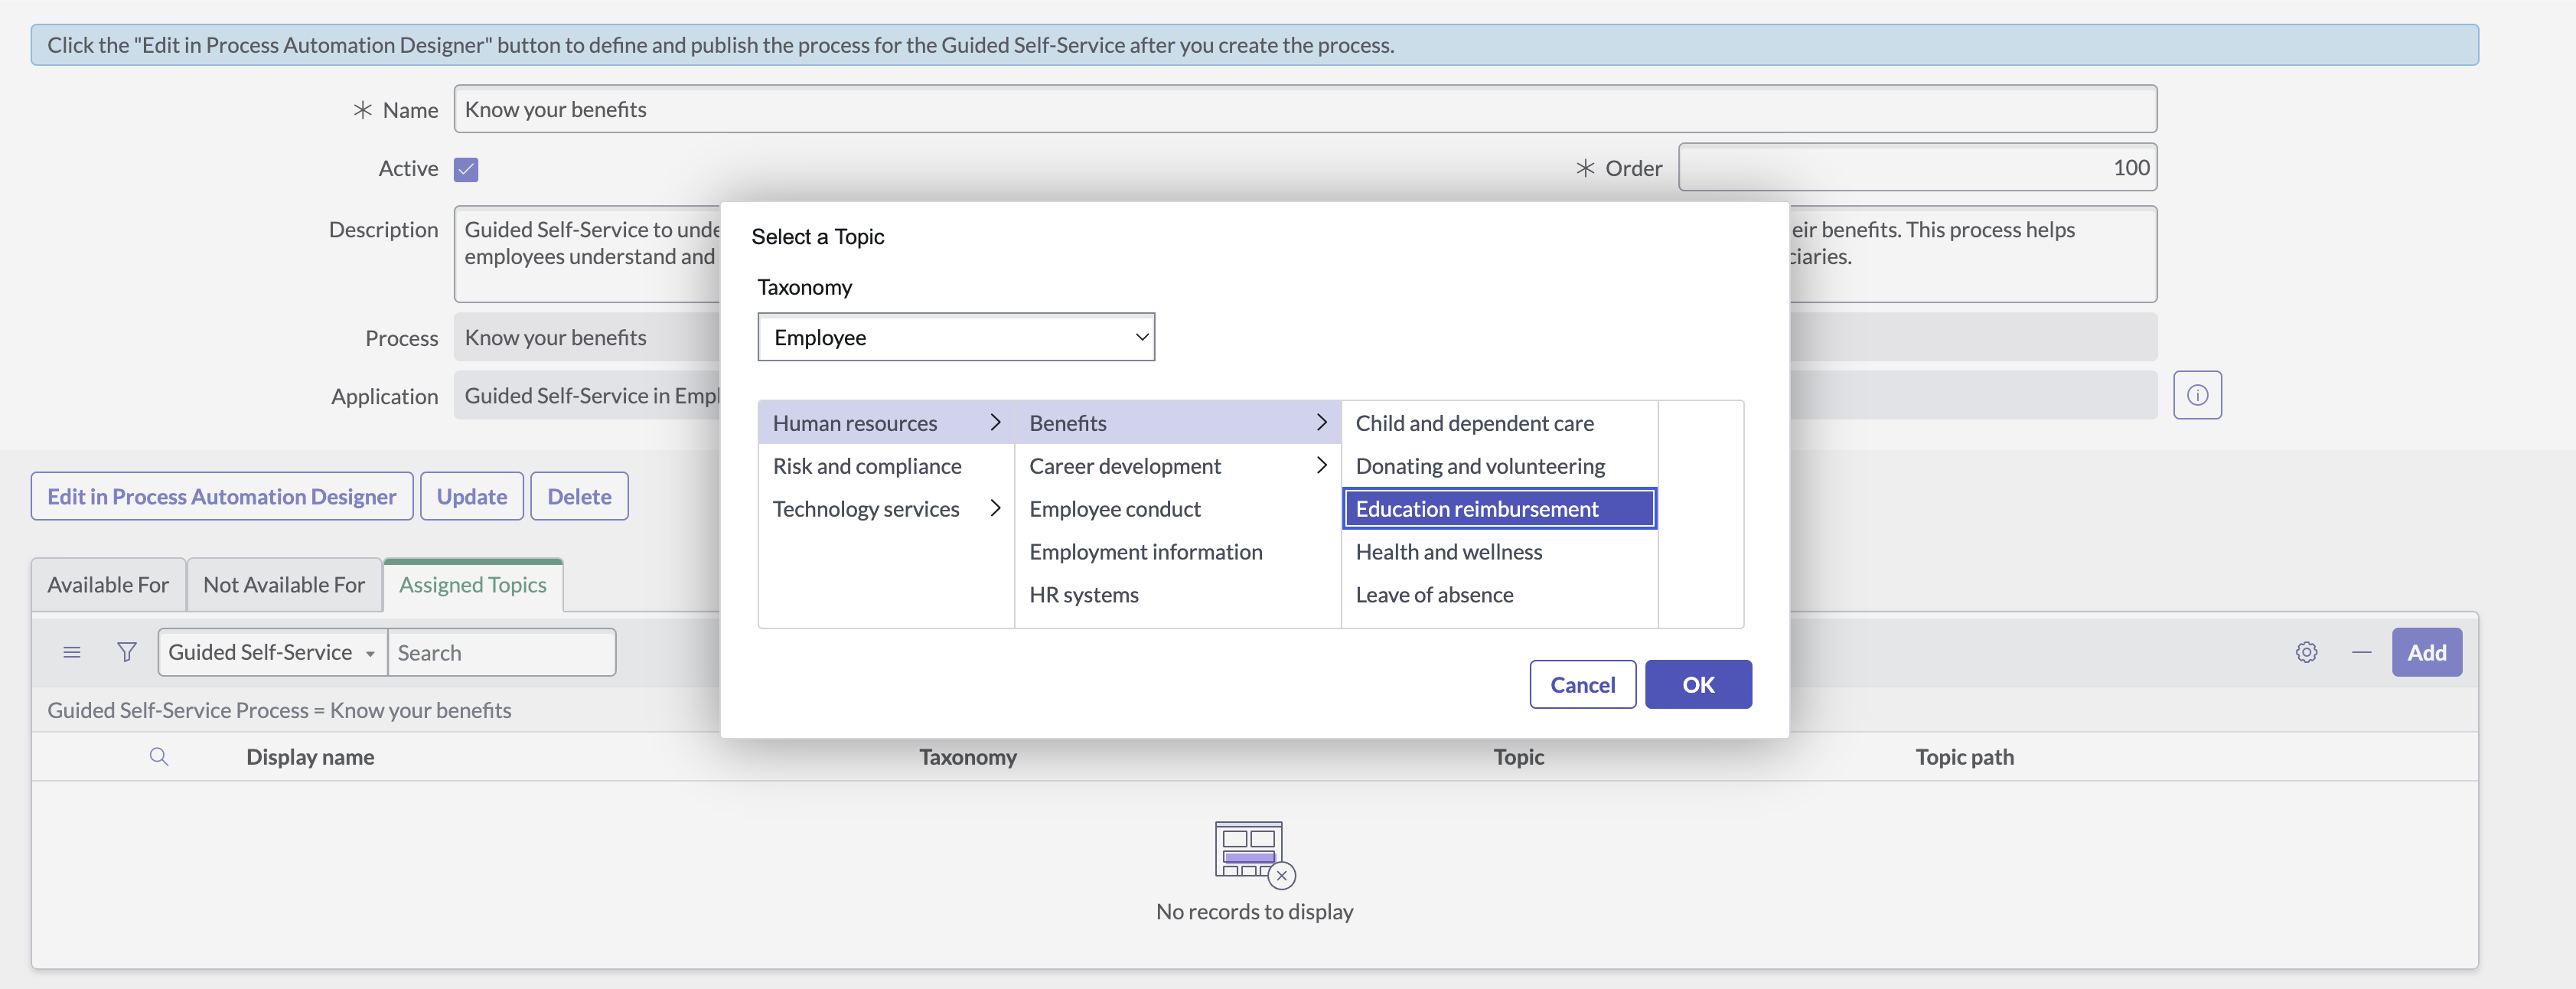Select Education reimbursement topic
The image size is (2576, 989).
[x=1499, y=509]
